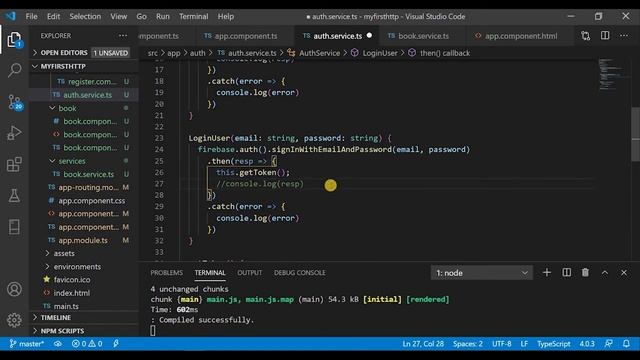Click 'Spaces: 2' indentation setting
This screenshot has height=360, width=640.
tap(468, 344)
